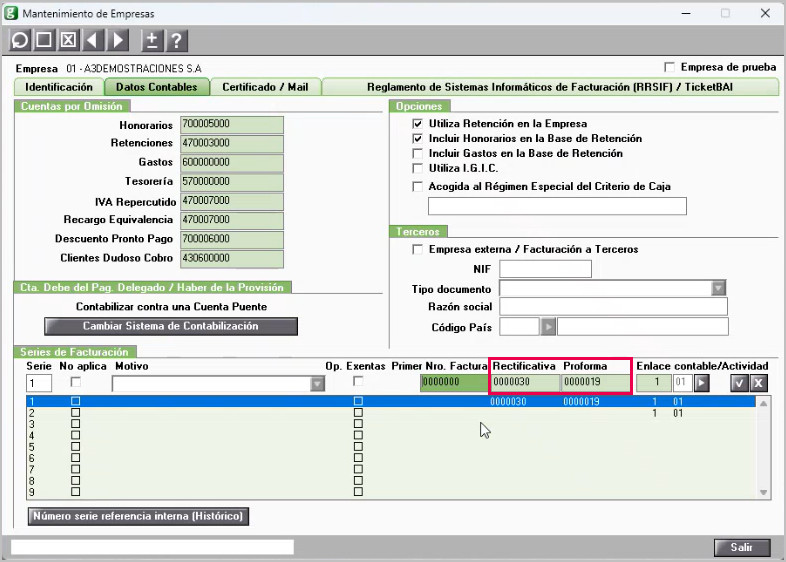Click the Salir button
This screenshot has height=562, width=786.
(x=742, y=547)
